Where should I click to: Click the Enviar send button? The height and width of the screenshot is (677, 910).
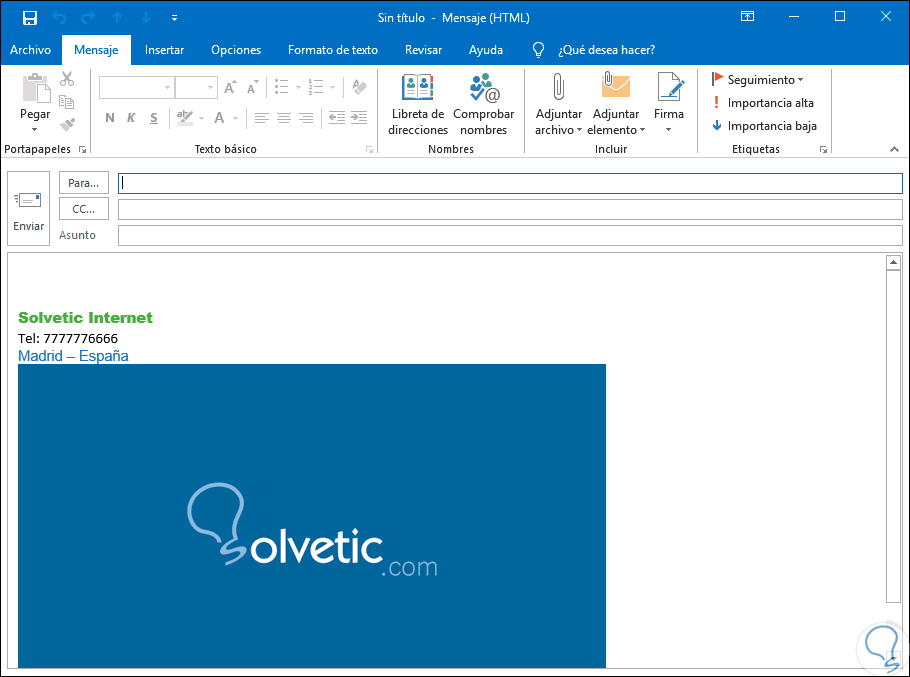pyautogui.click(x=28, y=209)
